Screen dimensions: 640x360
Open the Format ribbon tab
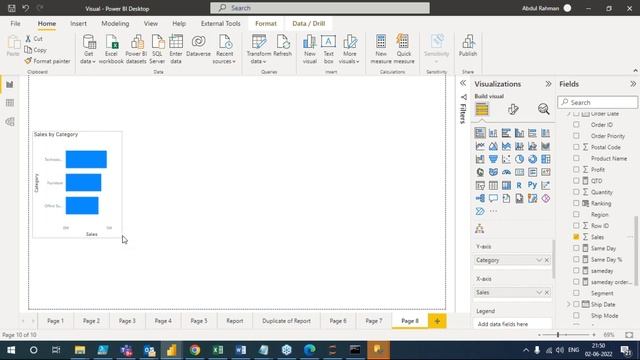tap(266, 24)
